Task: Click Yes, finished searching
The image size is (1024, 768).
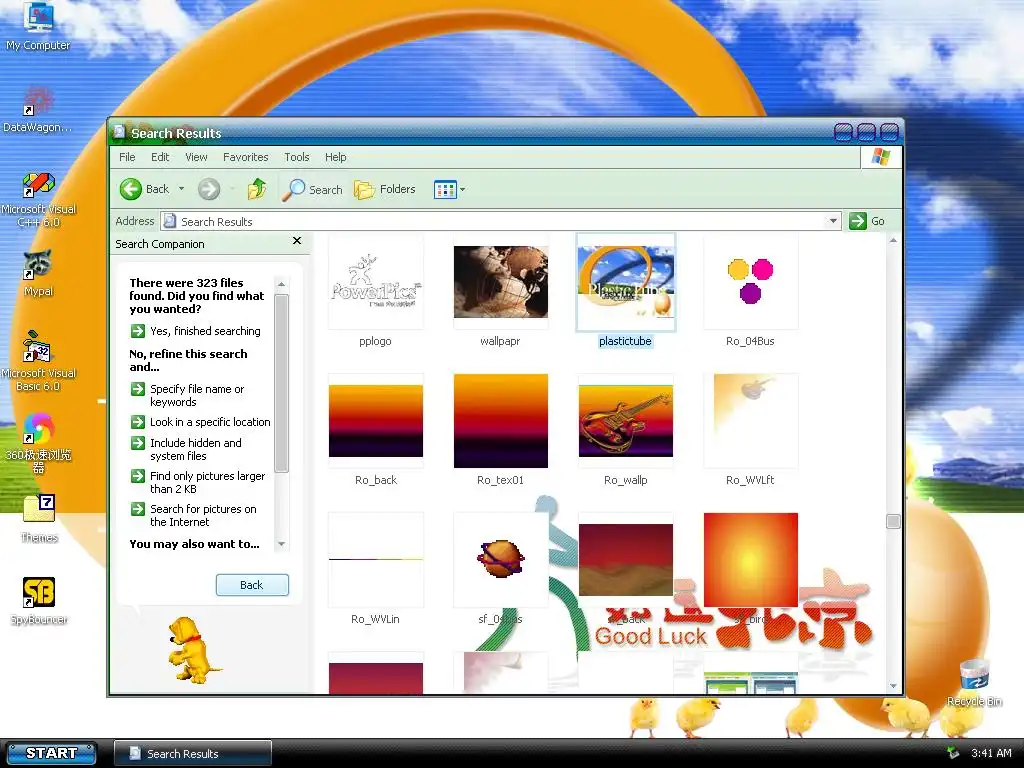Action: [196, 331]
